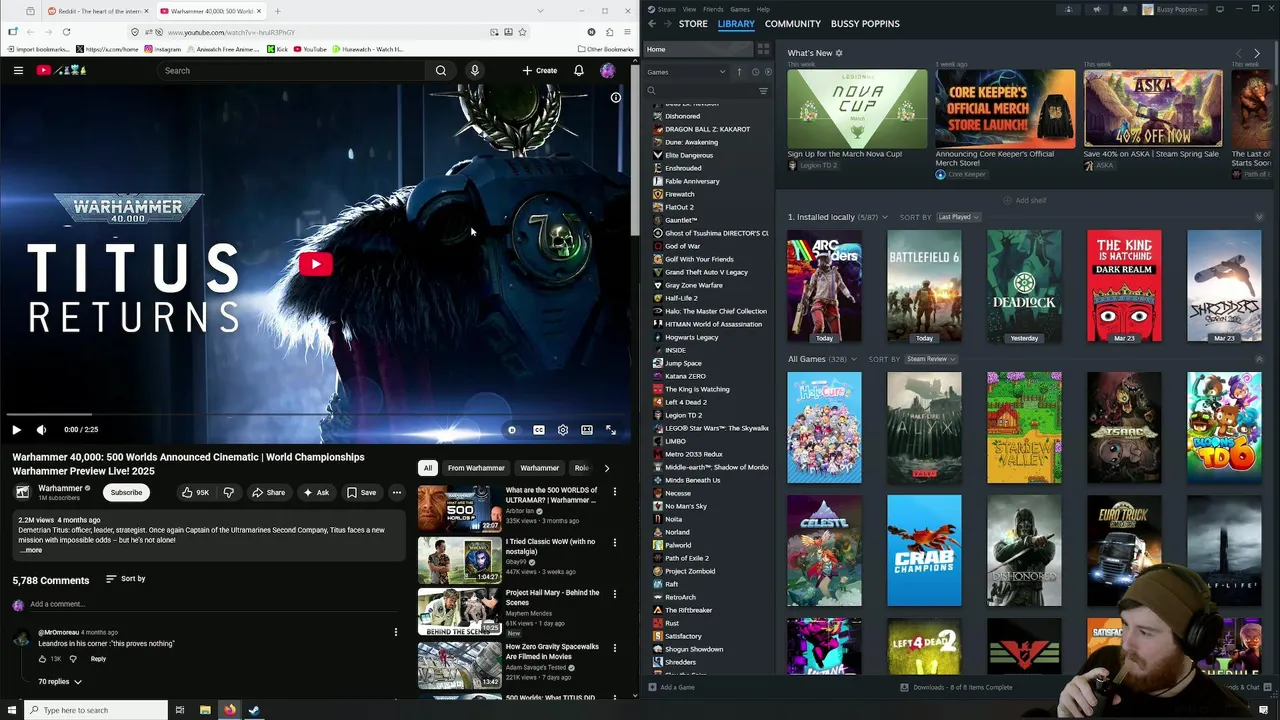
Task: Click the video progress bar
Action: (x=316, y=414)
